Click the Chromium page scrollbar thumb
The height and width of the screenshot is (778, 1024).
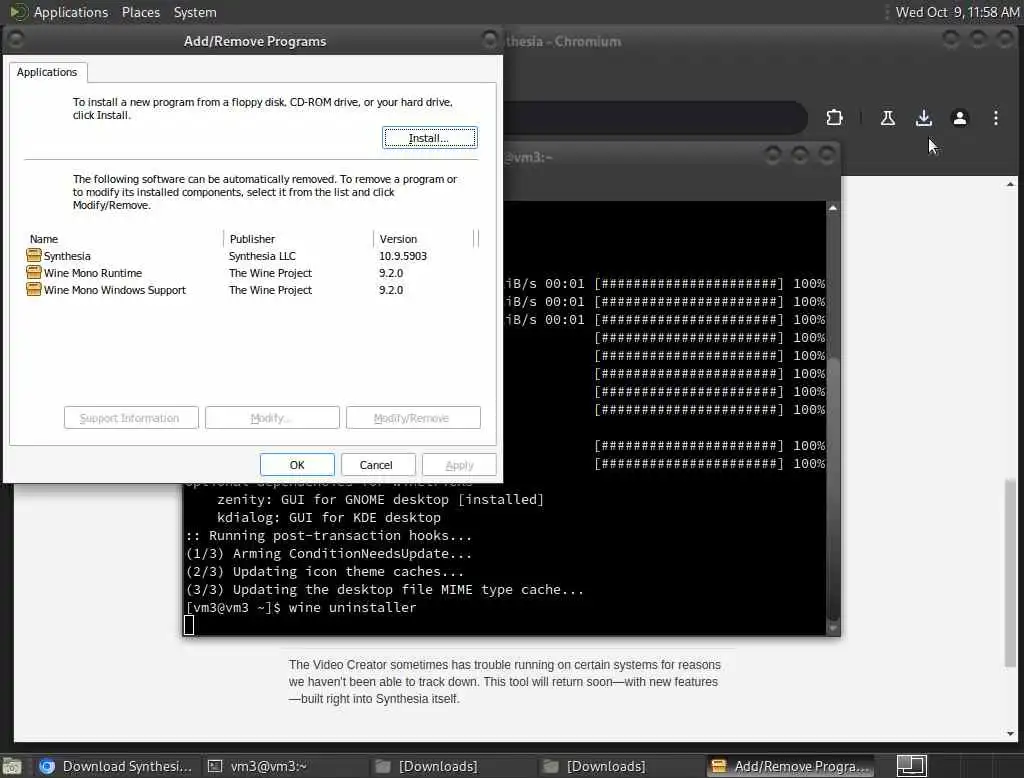tap(1010, 572)
